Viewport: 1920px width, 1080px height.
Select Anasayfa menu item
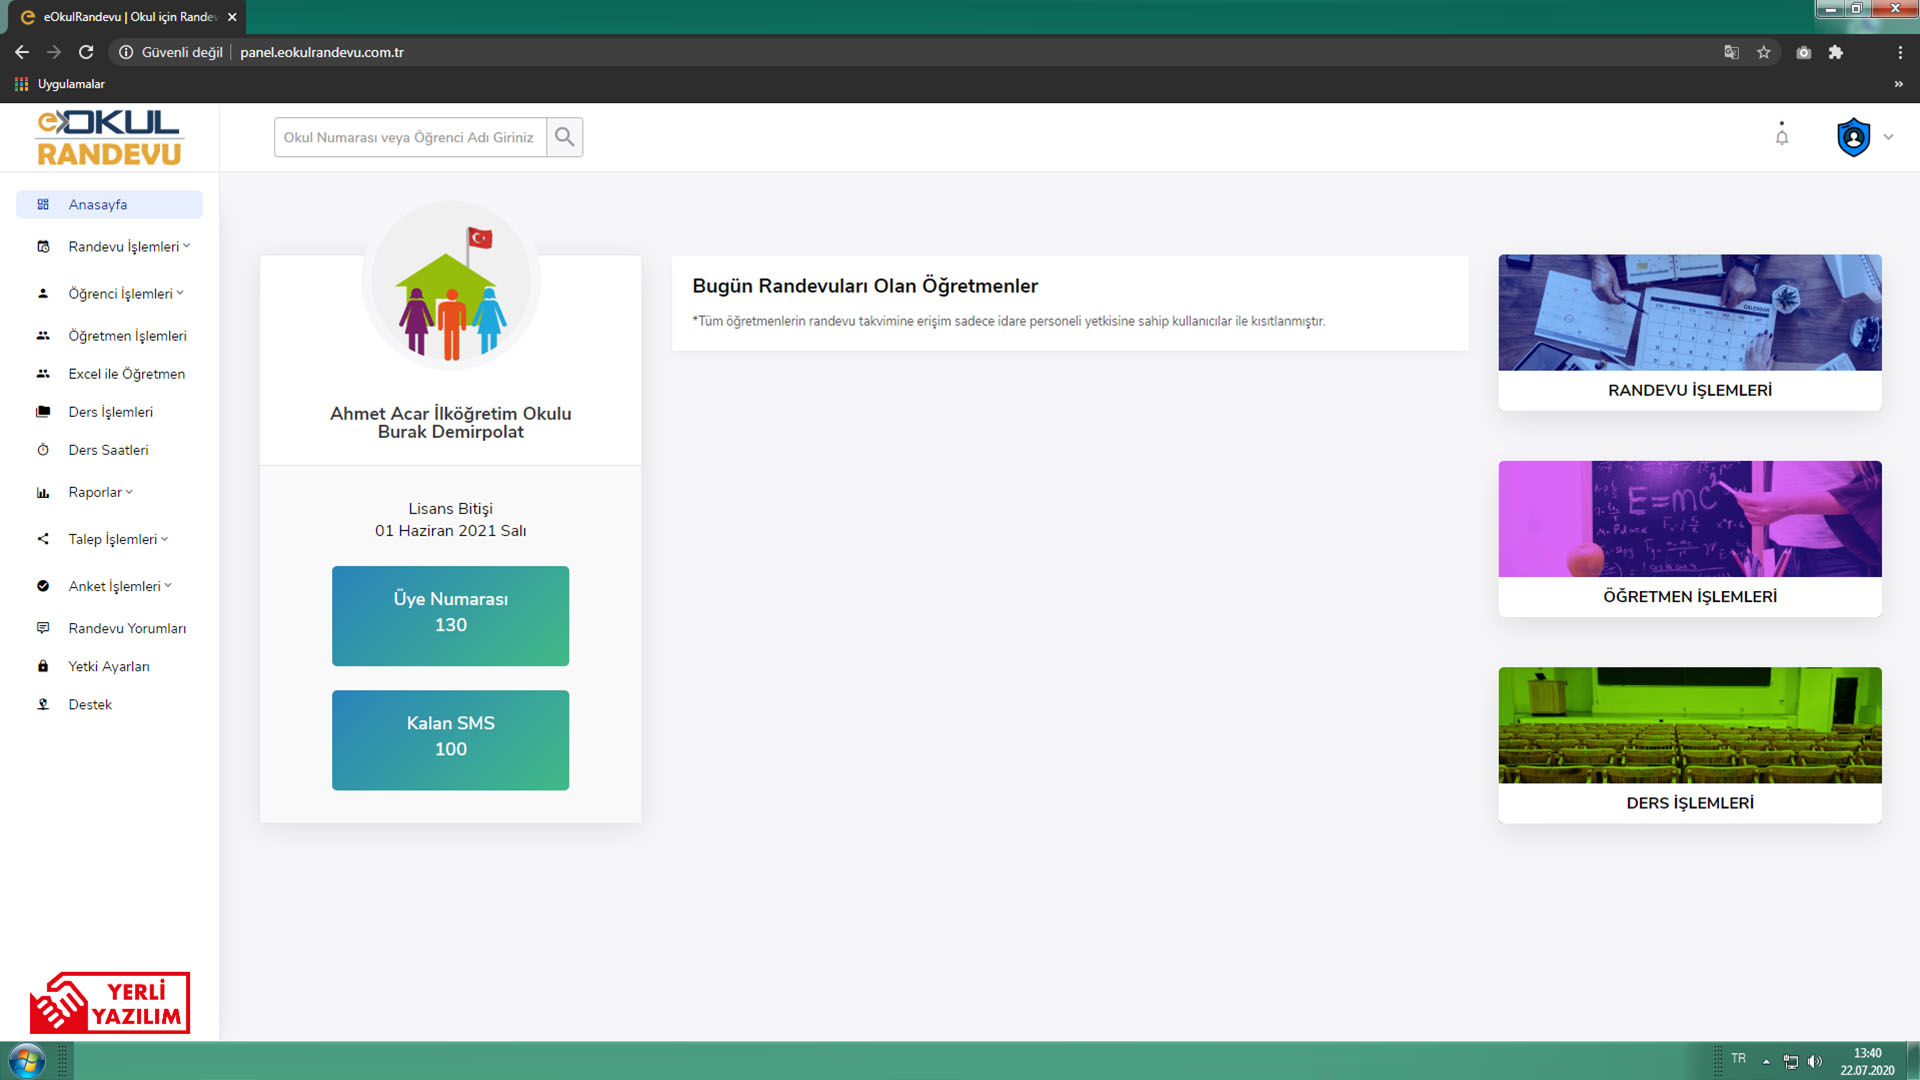(x=98, y=204)
